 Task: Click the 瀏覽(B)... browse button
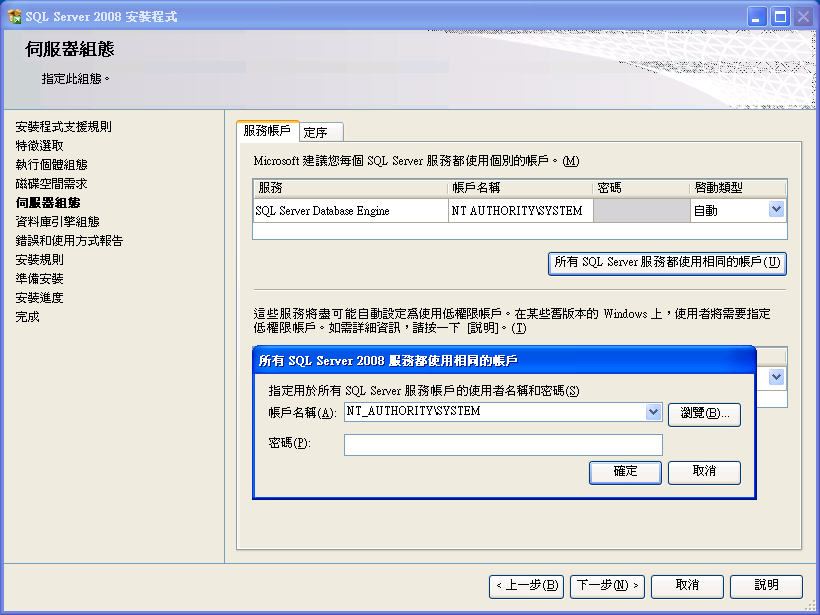(x=704, y=414)
